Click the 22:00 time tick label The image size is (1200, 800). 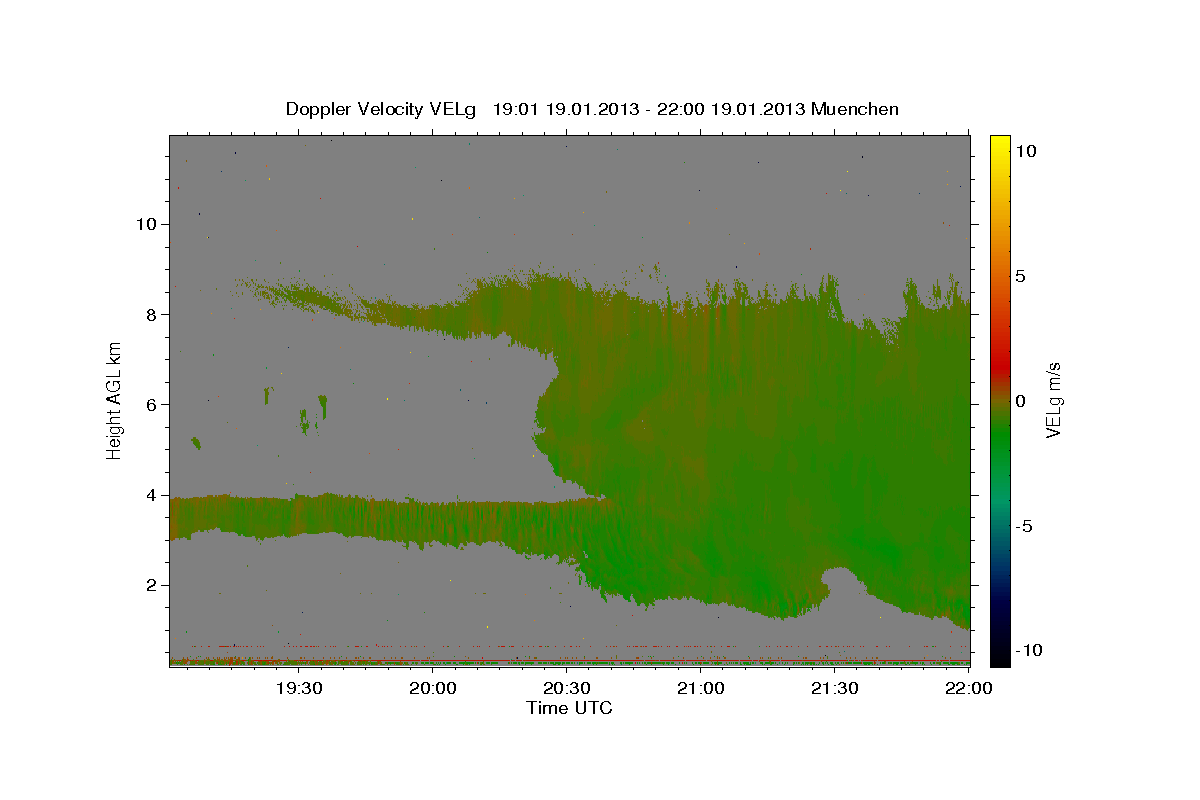pos(968,688)
